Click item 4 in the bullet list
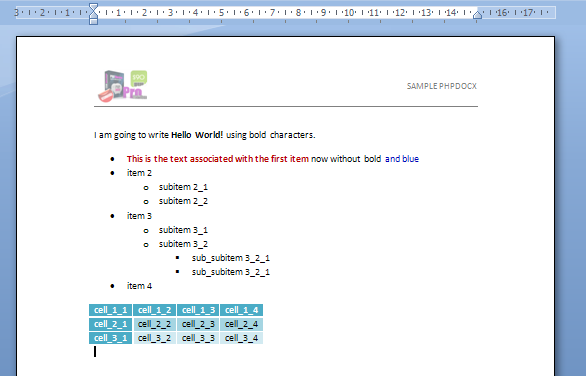This screenshot has width=586, height=376. (139, 286)
